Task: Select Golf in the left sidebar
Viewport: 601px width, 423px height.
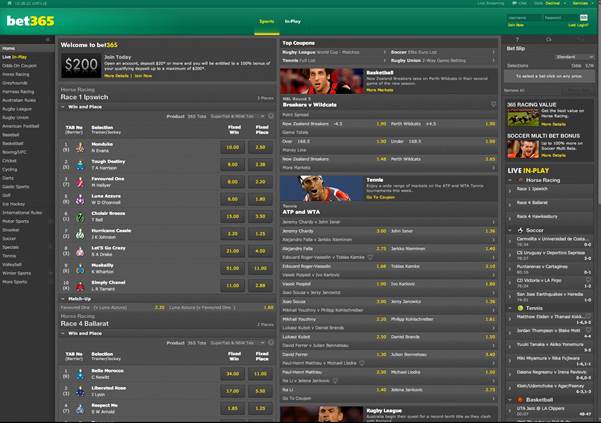Action: click(x=27, y=195)
